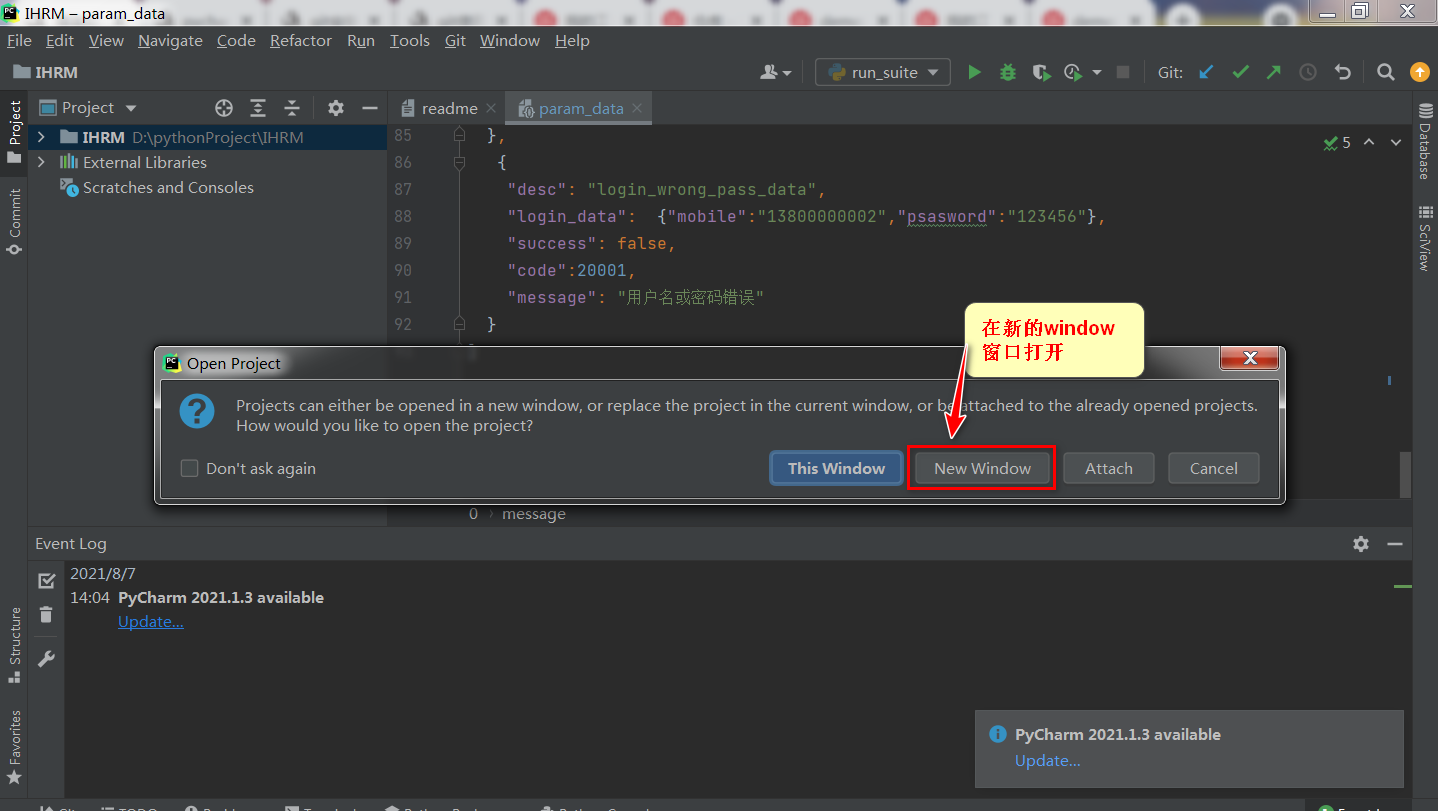Open Favorites side tool window
Screen dimensions: 1438x811
[x=14, y=746]
